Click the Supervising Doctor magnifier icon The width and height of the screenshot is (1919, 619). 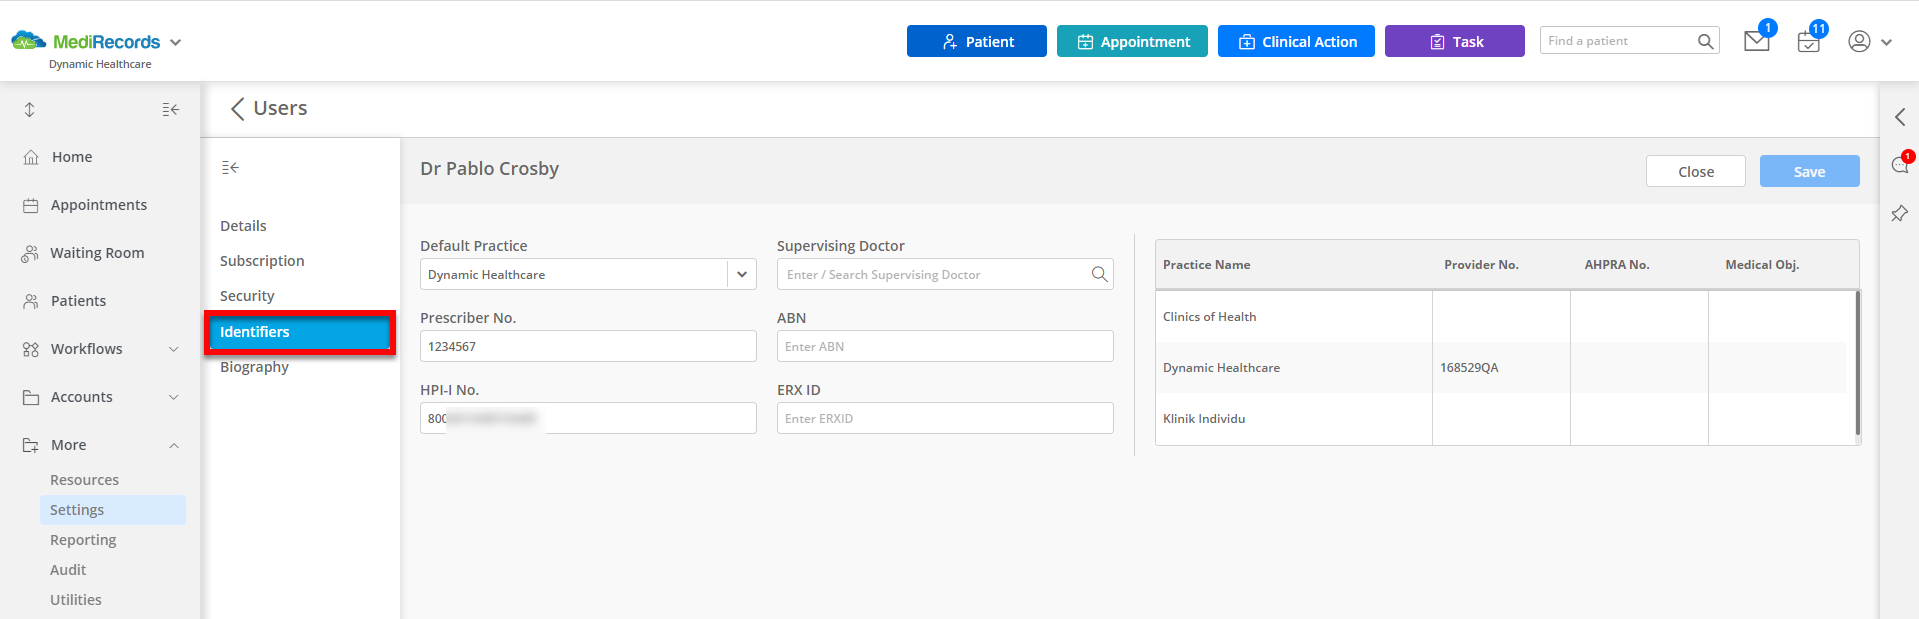pyautogui.click(x=1099, y=274)
